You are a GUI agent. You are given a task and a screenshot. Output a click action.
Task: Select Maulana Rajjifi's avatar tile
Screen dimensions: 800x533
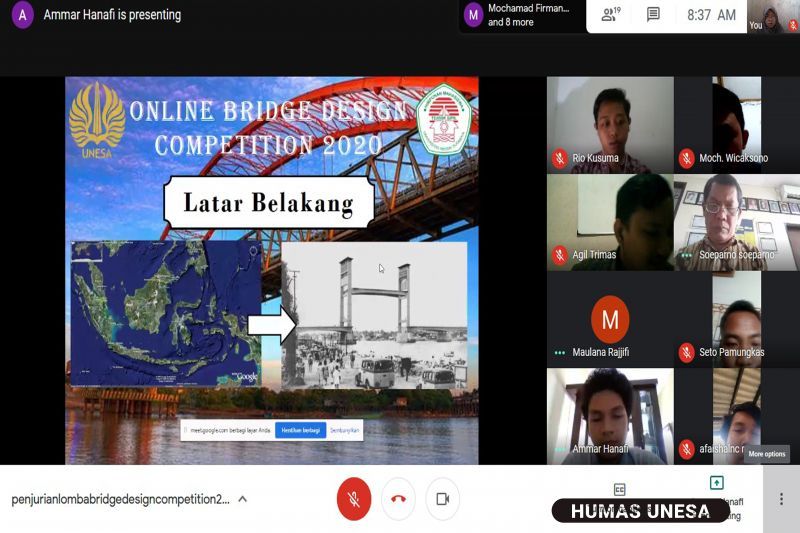point(610,319)
